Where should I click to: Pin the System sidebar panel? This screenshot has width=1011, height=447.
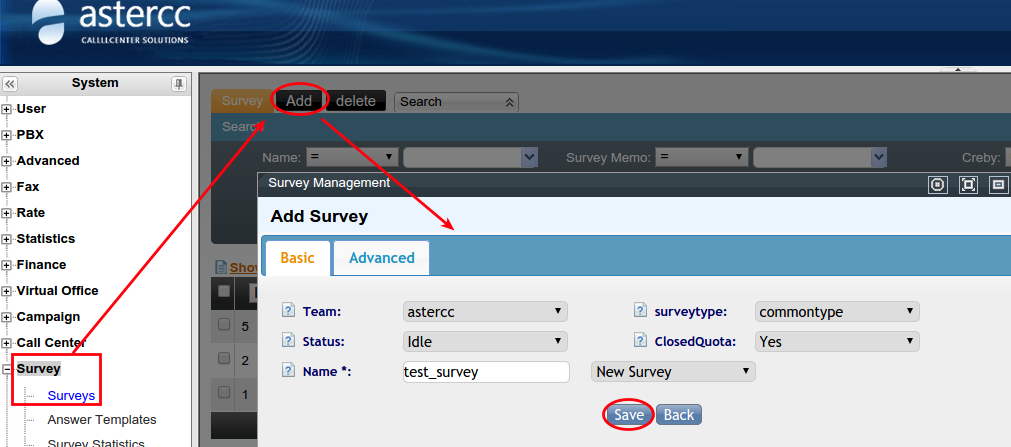pyautogui.click(x=179, y=84)
